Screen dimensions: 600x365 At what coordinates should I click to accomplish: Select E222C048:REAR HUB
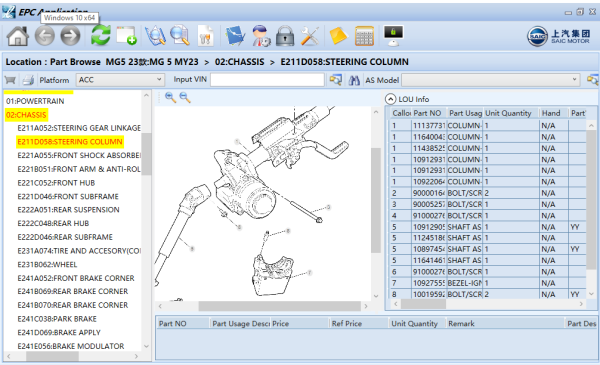pyautogui.click(x=53, y=223)
